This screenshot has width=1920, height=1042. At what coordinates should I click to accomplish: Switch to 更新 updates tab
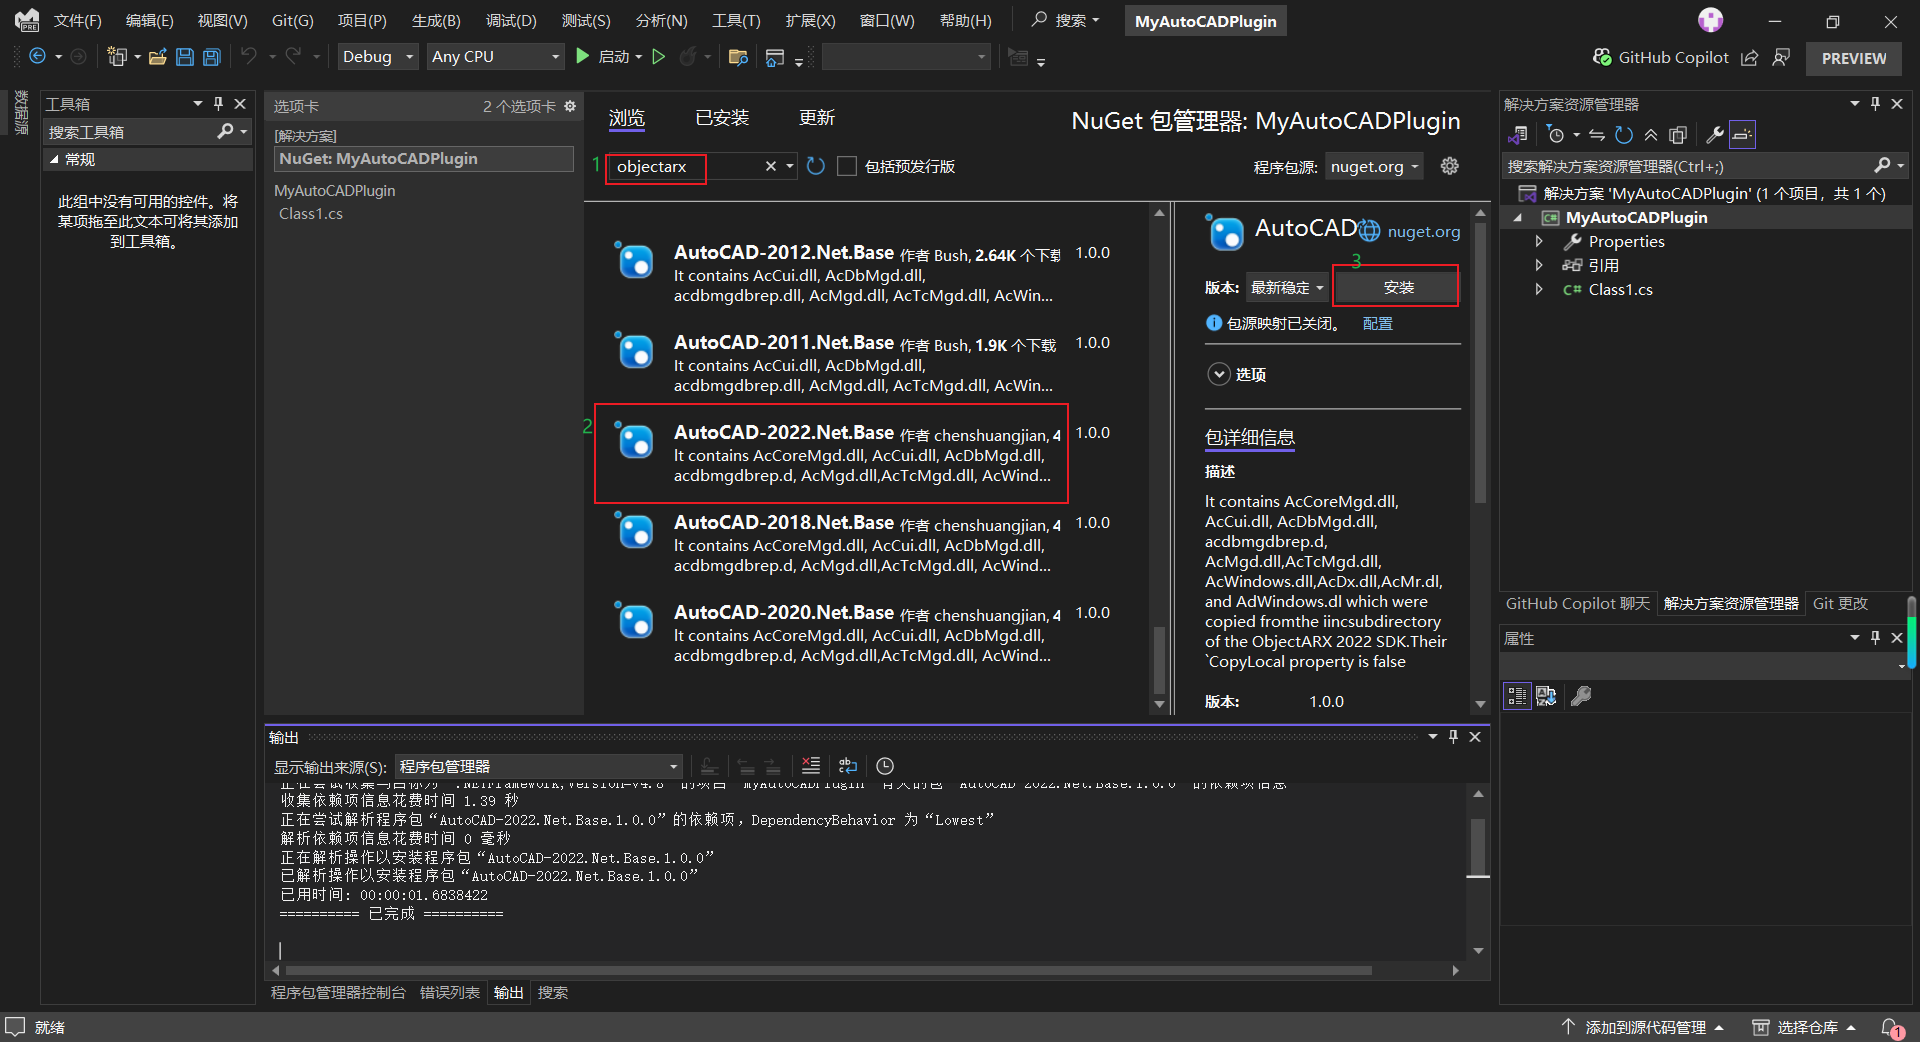[x=817, y=118]
